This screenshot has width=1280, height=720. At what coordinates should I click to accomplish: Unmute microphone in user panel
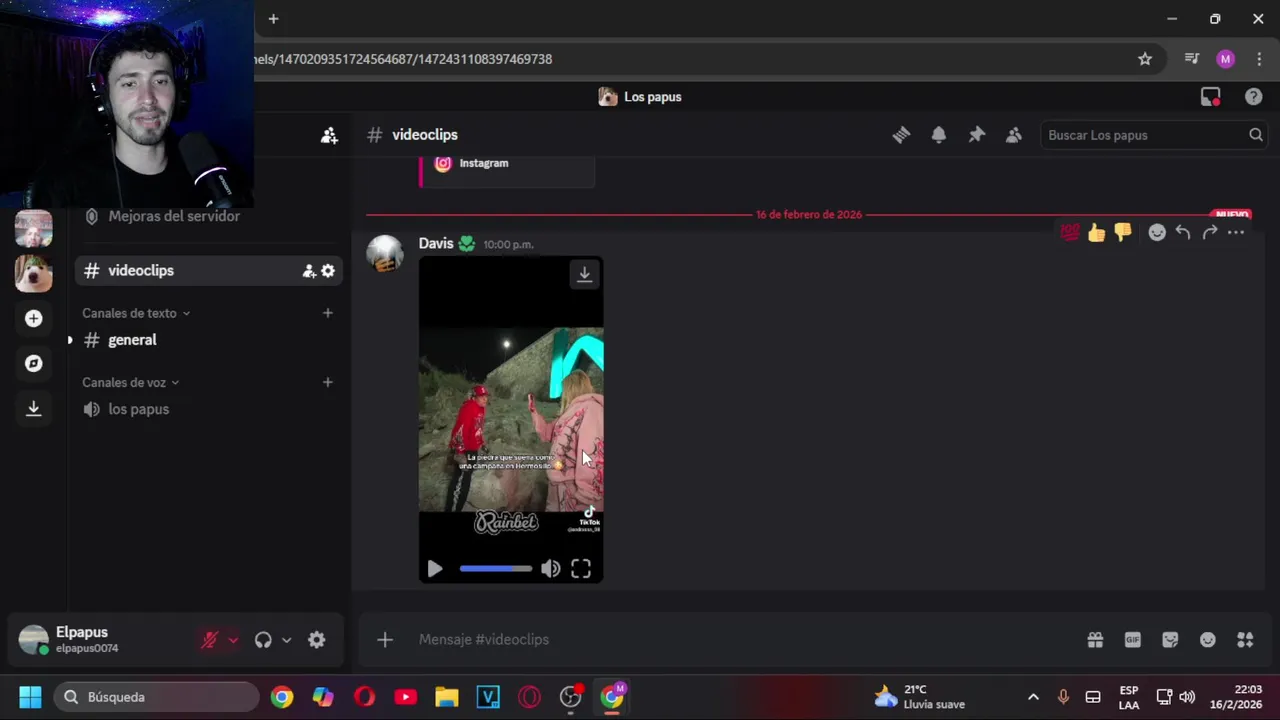coord(209,640)
